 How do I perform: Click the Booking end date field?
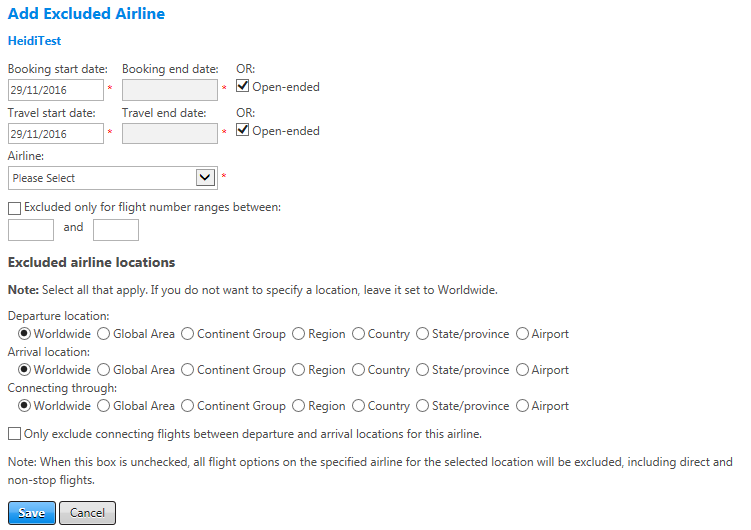[x=170, y=90]
